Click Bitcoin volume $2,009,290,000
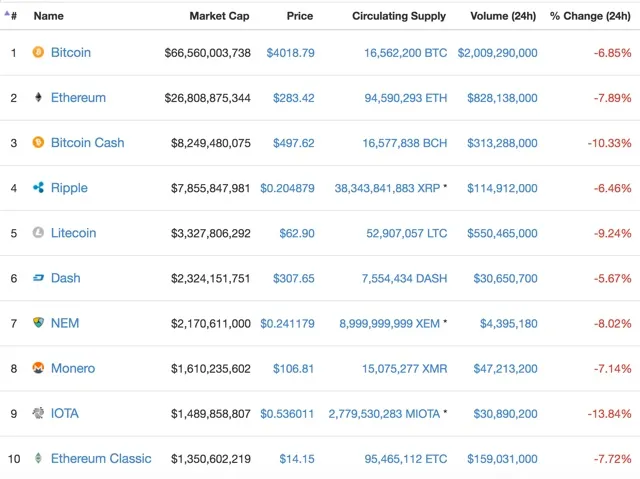This screenshot has width=640, height=479. (497, 53)
